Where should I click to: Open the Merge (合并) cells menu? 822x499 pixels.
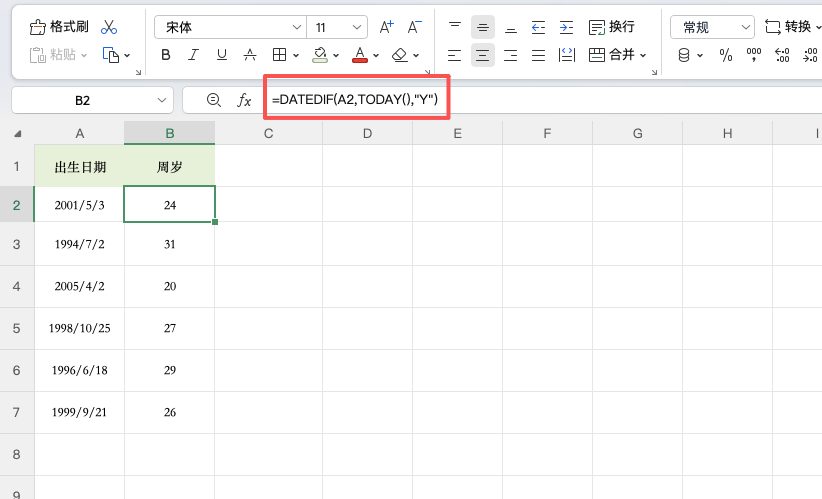(617, 55)
